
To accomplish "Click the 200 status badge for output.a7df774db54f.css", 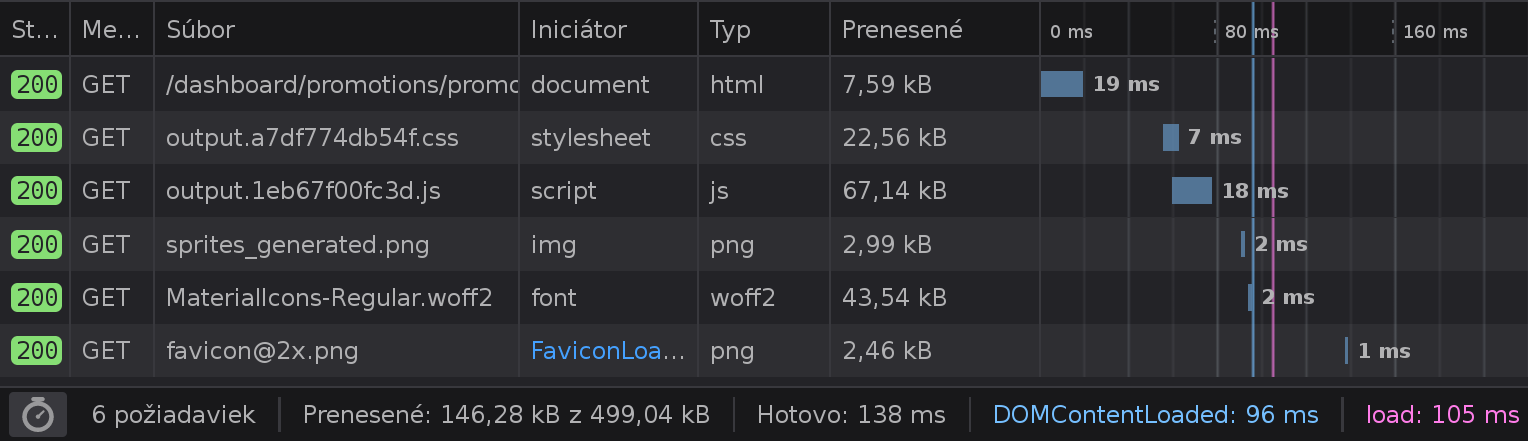I will pyautogui.click(x=36, y=137).
